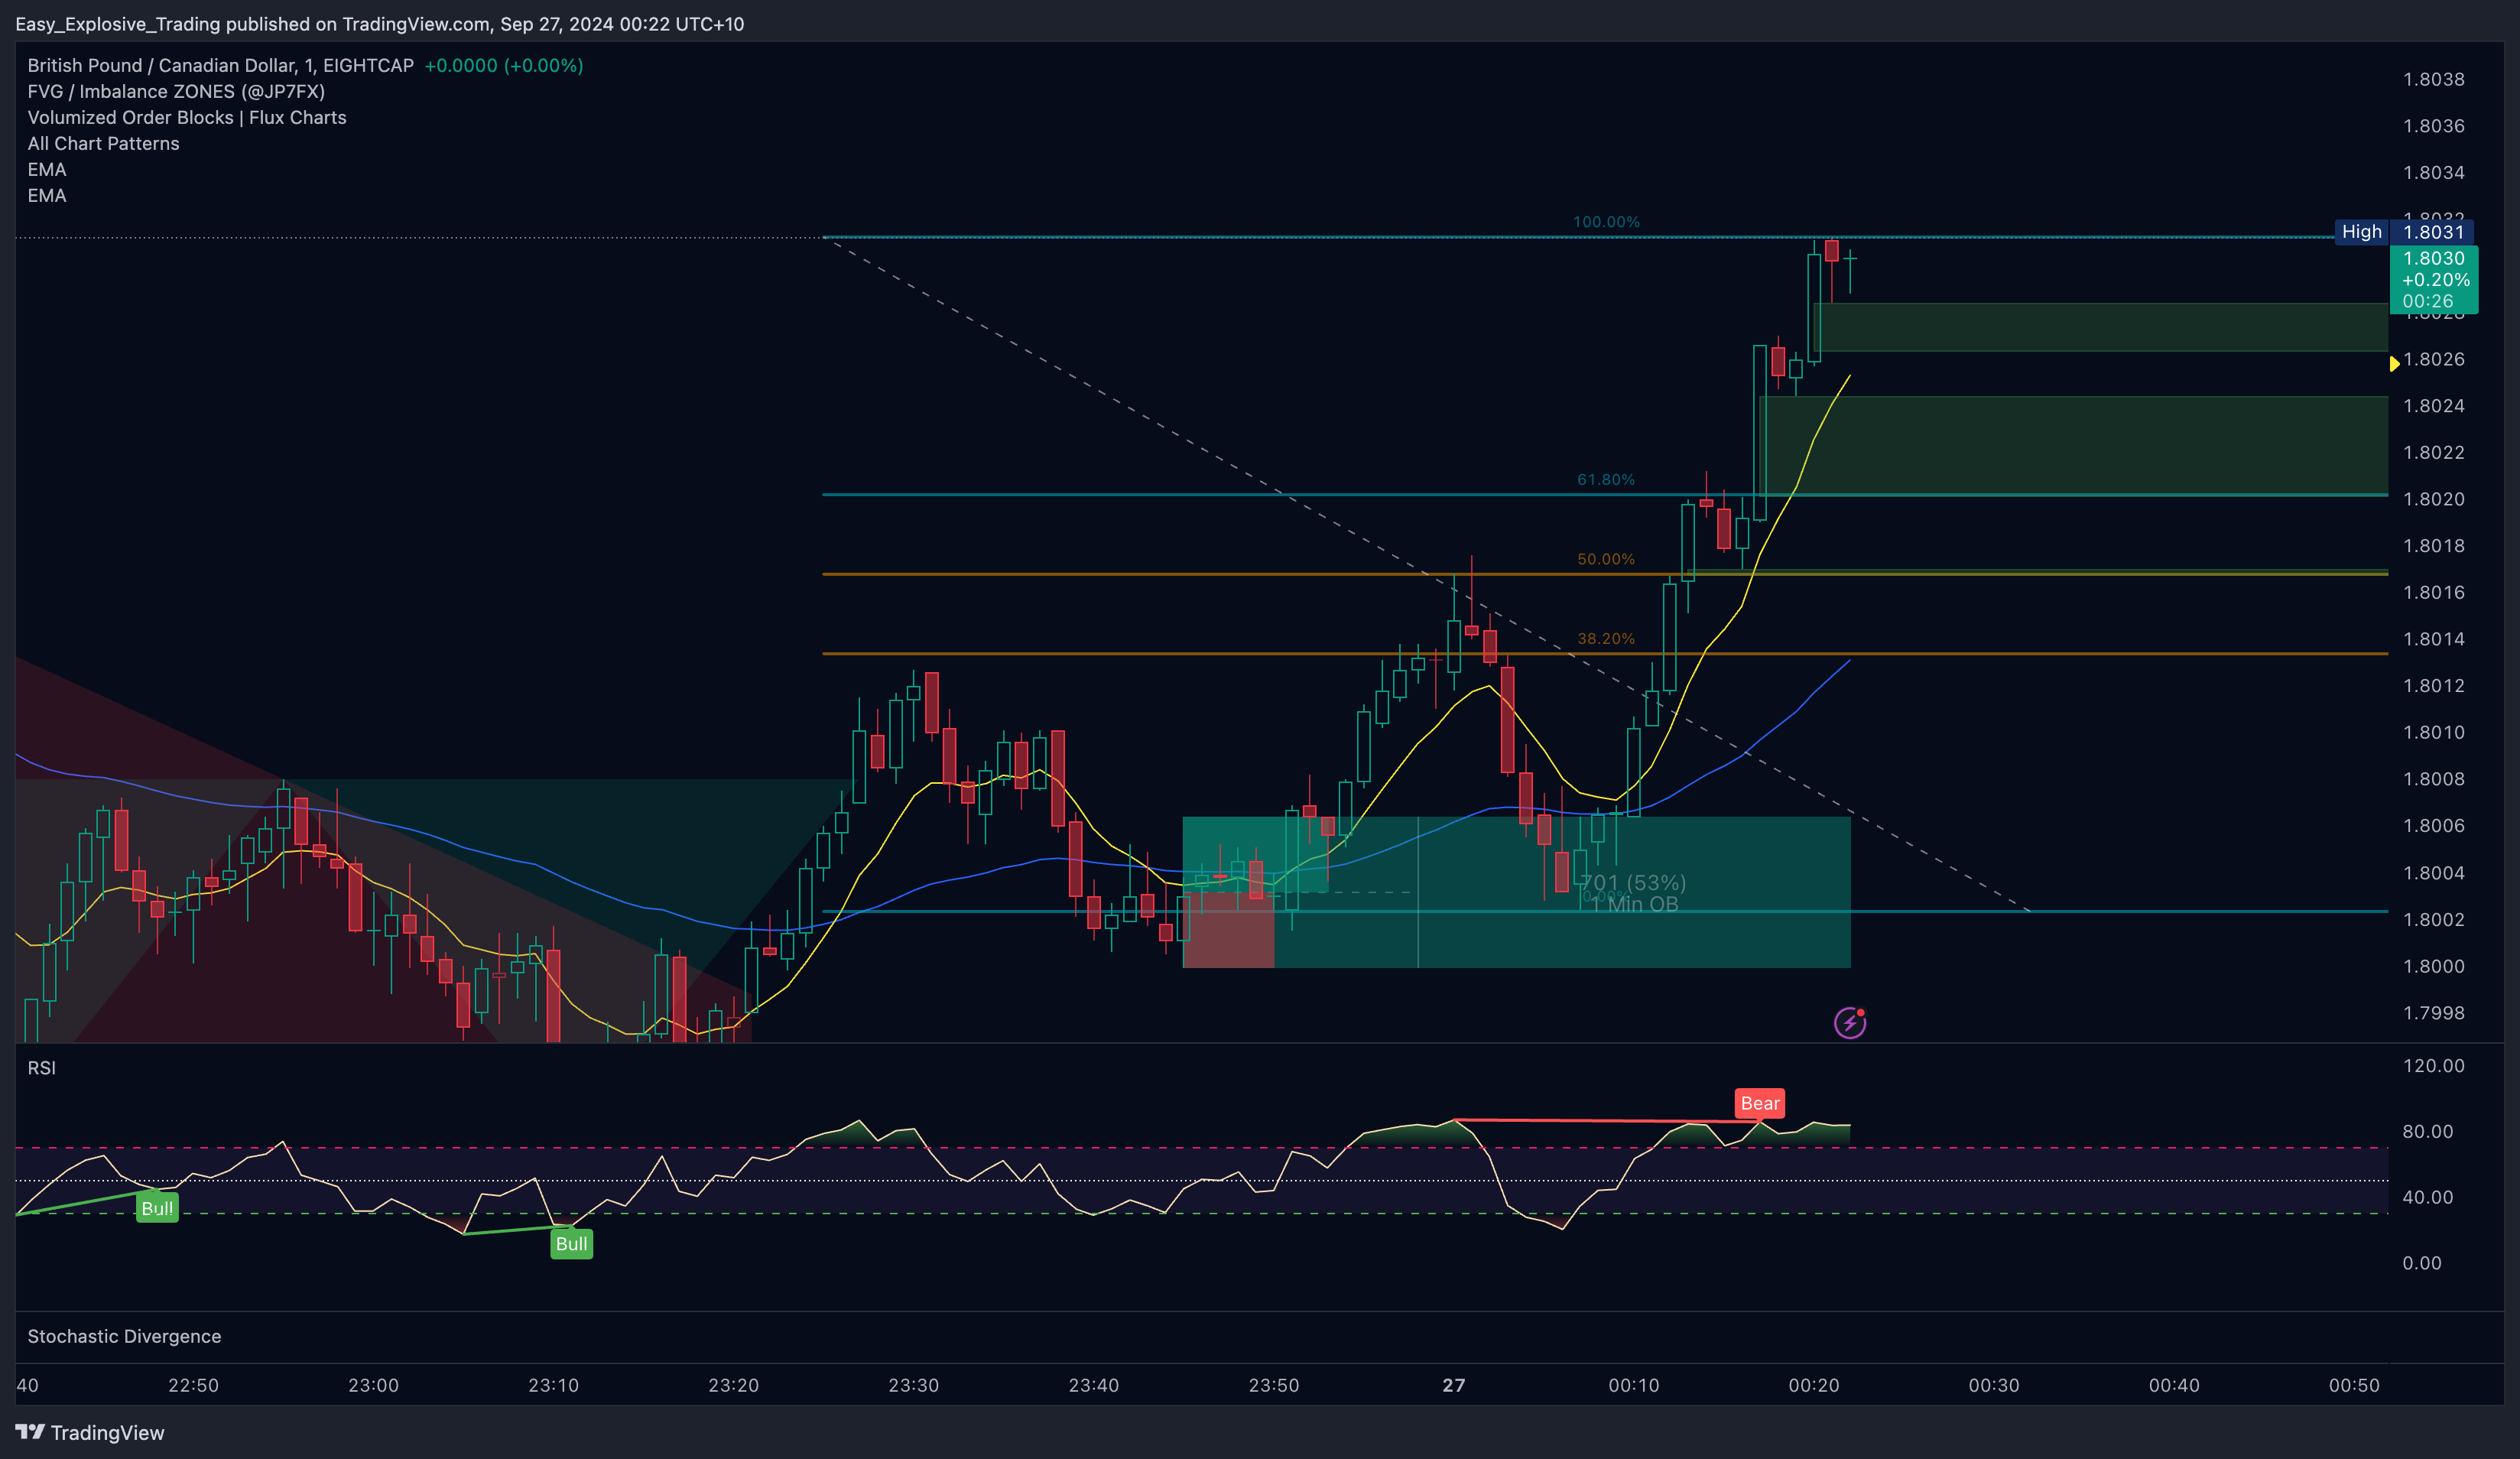Click the upper green FVG zone near 1.8027
Image resolution: width=2520 pixels, height=1459 pixels.
point(2100,327)
